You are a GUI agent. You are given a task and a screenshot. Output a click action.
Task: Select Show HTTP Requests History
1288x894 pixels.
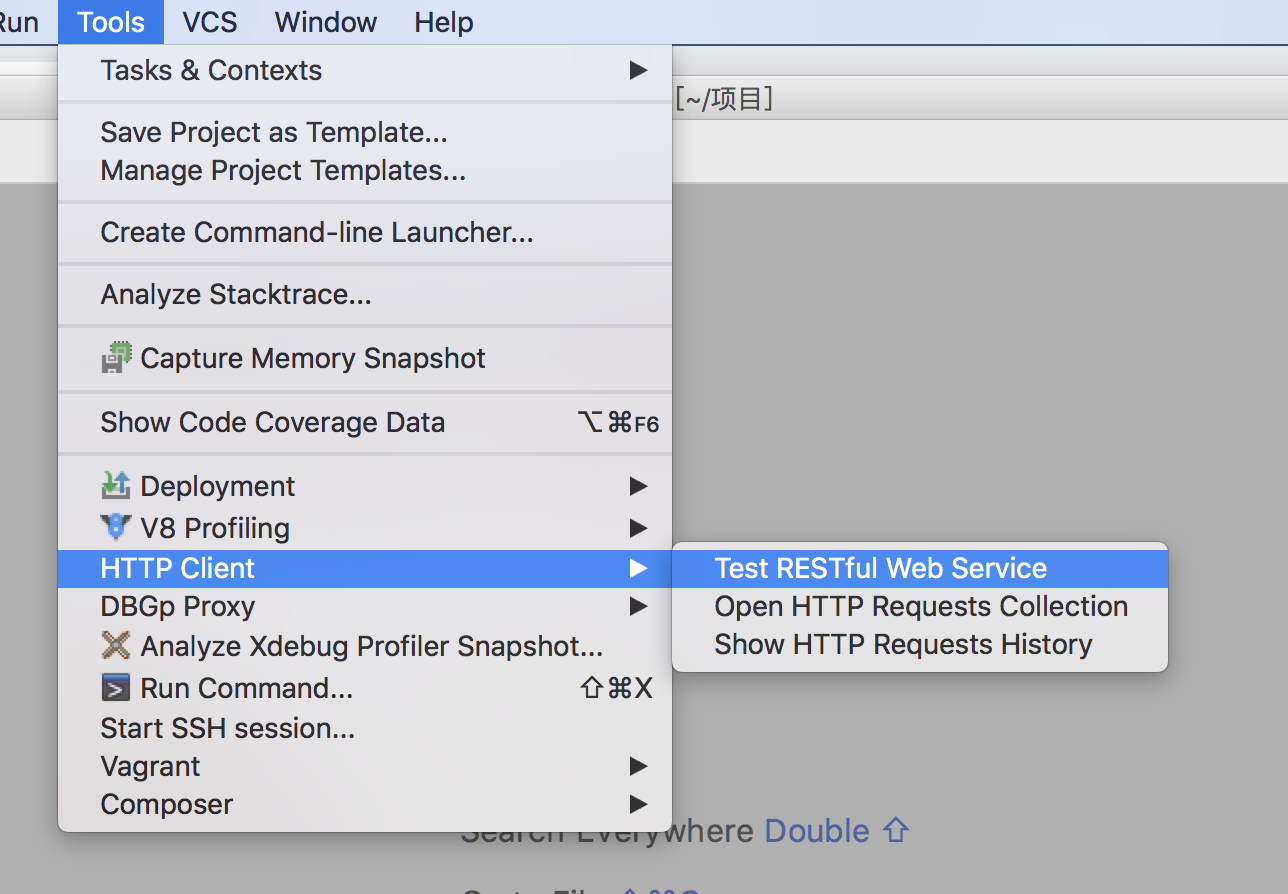920,644
